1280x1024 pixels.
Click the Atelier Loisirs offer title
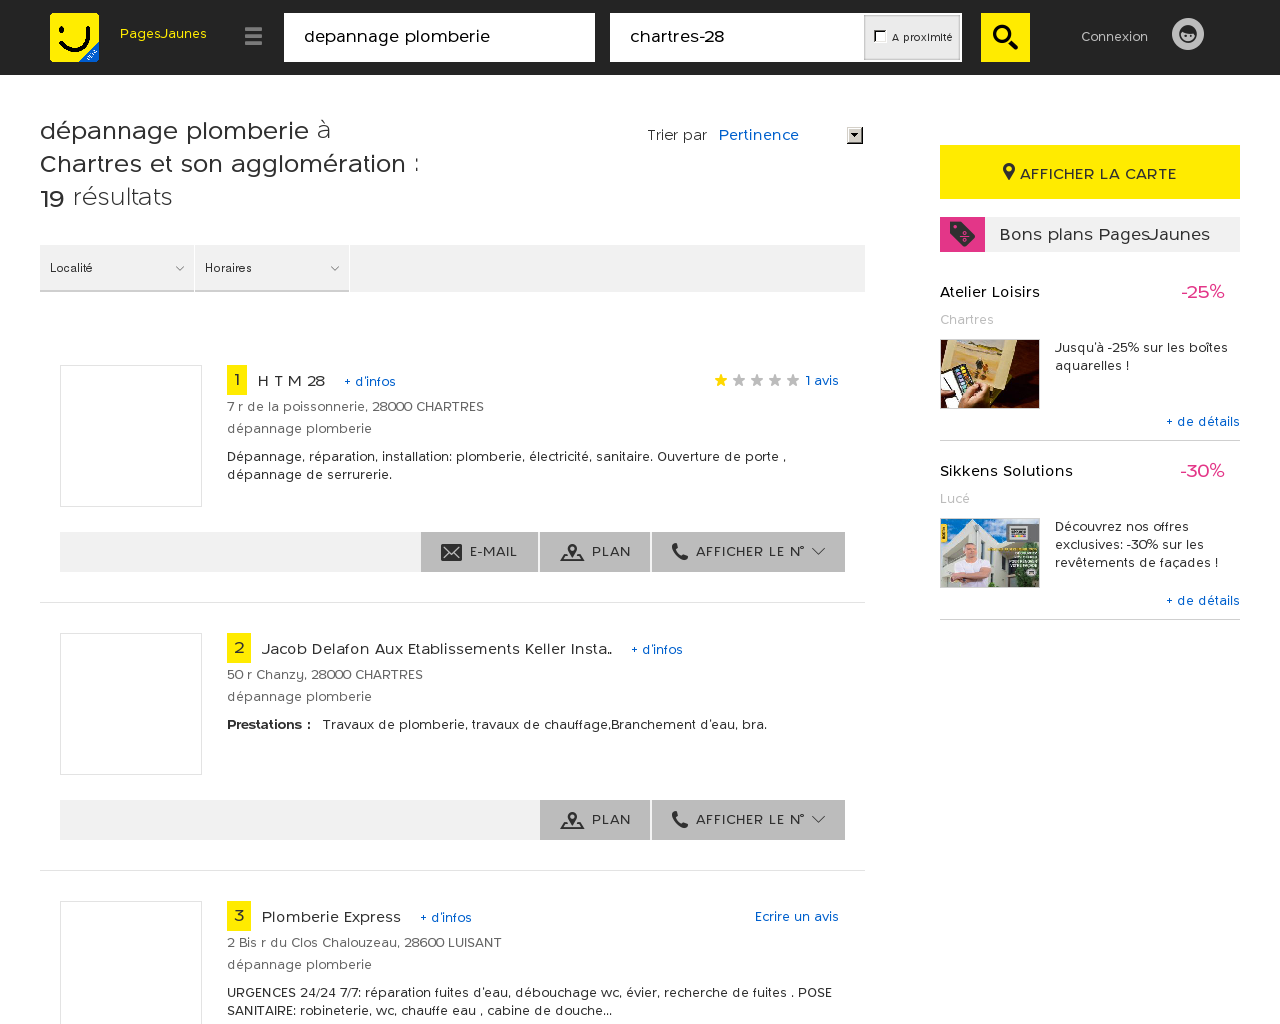pos(990,292)
